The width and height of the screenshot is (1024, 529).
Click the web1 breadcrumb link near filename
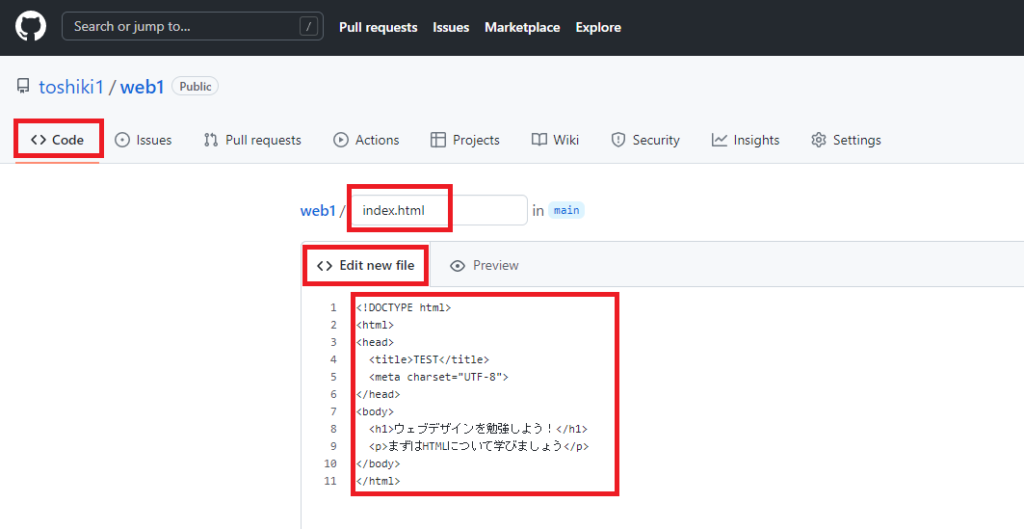pos(317,211)
